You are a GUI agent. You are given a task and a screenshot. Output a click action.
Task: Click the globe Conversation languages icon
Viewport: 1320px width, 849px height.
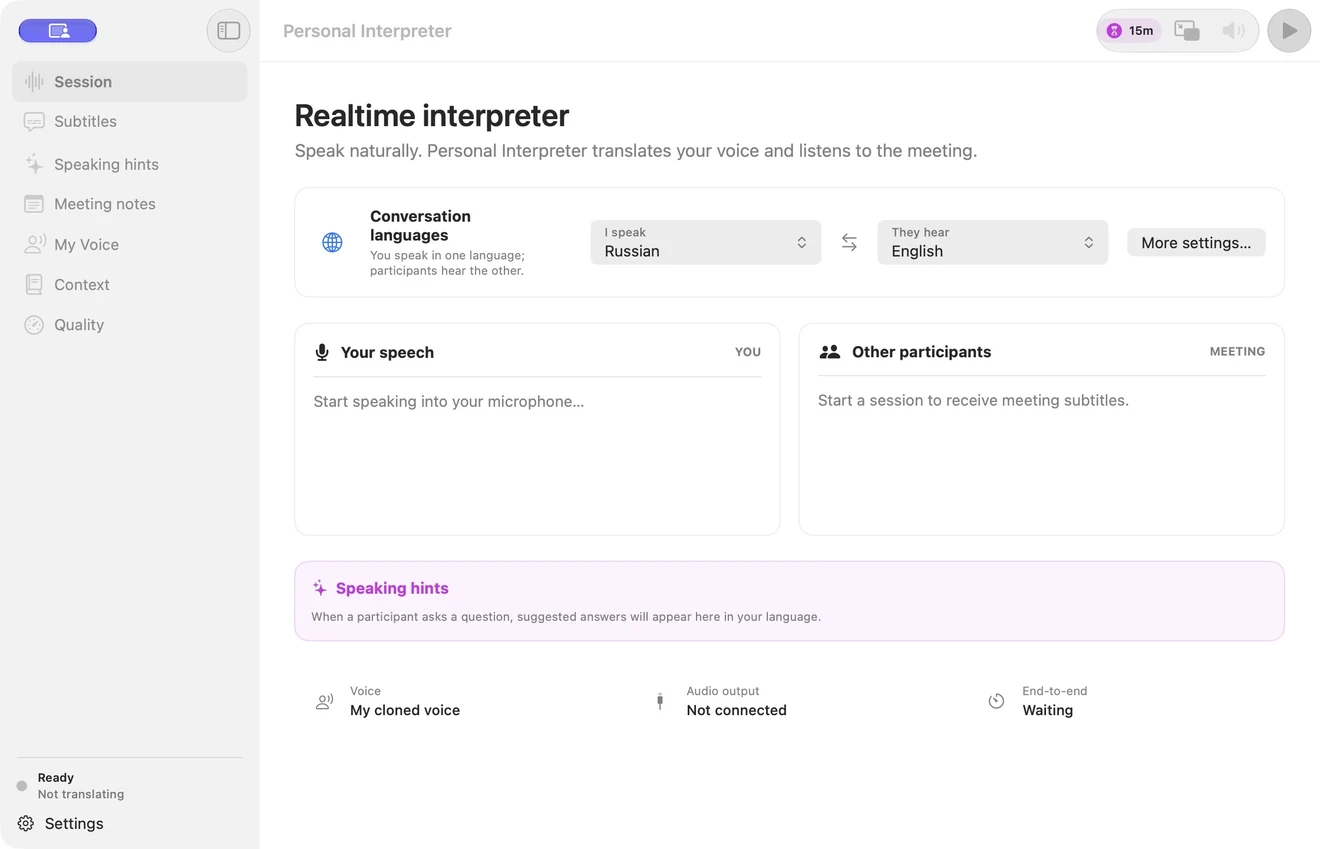pos(332,242)
